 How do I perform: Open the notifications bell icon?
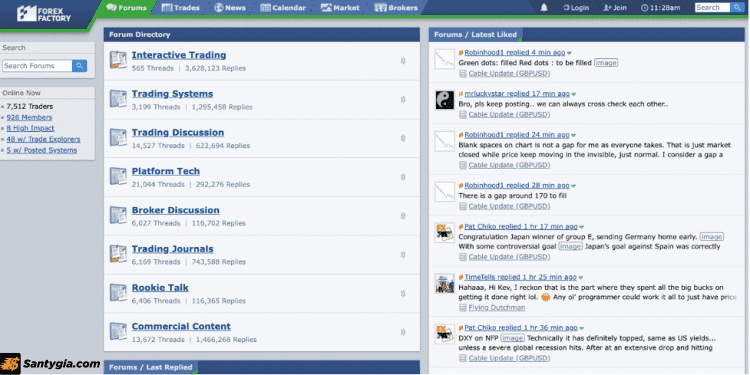544,8
